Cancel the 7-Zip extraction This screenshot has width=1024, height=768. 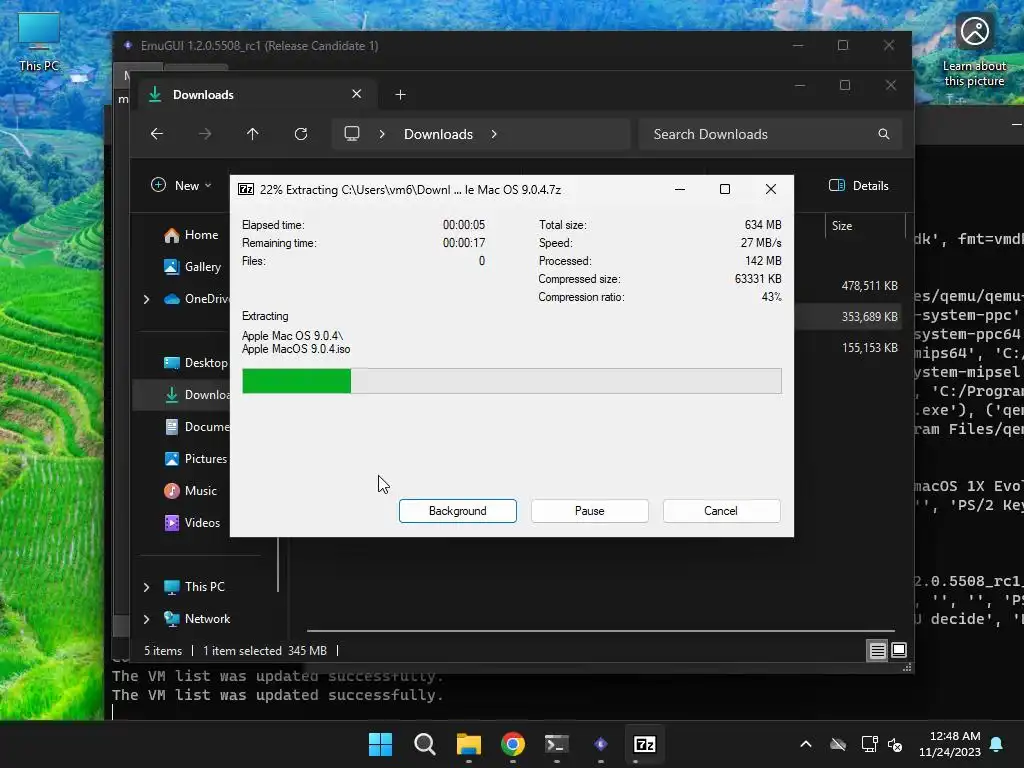point(721,511)
